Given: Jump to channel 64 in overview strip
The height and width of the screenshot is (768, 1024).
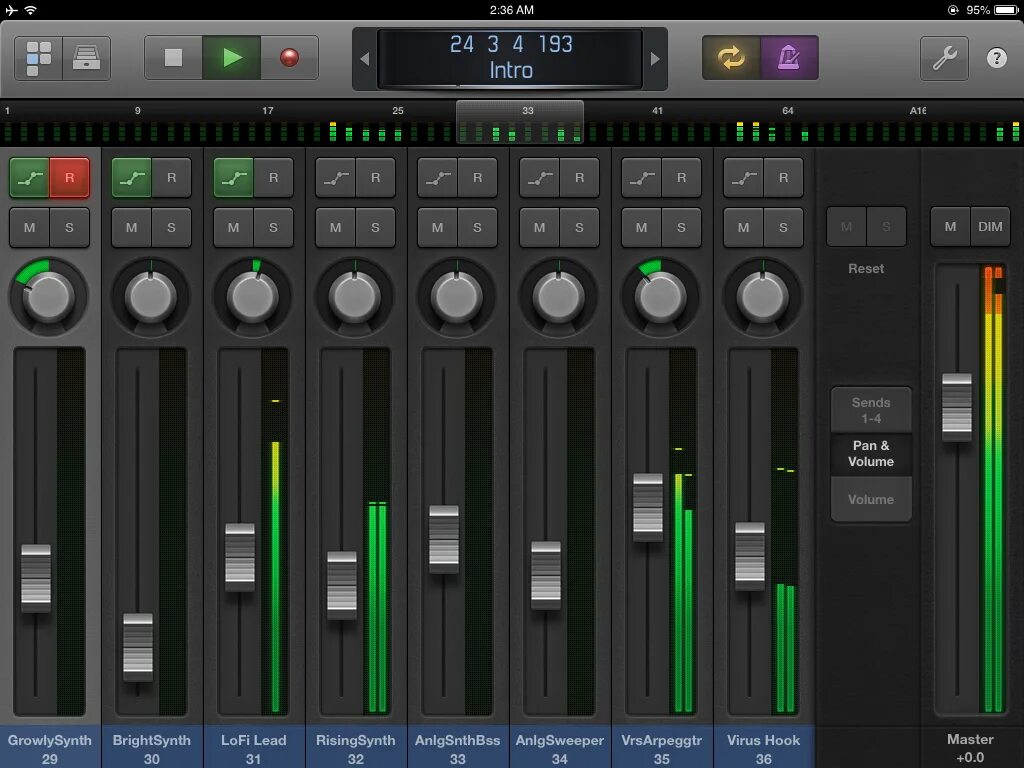Looking at the screenshot, I should pyautogui.click(x=788, y=110).
